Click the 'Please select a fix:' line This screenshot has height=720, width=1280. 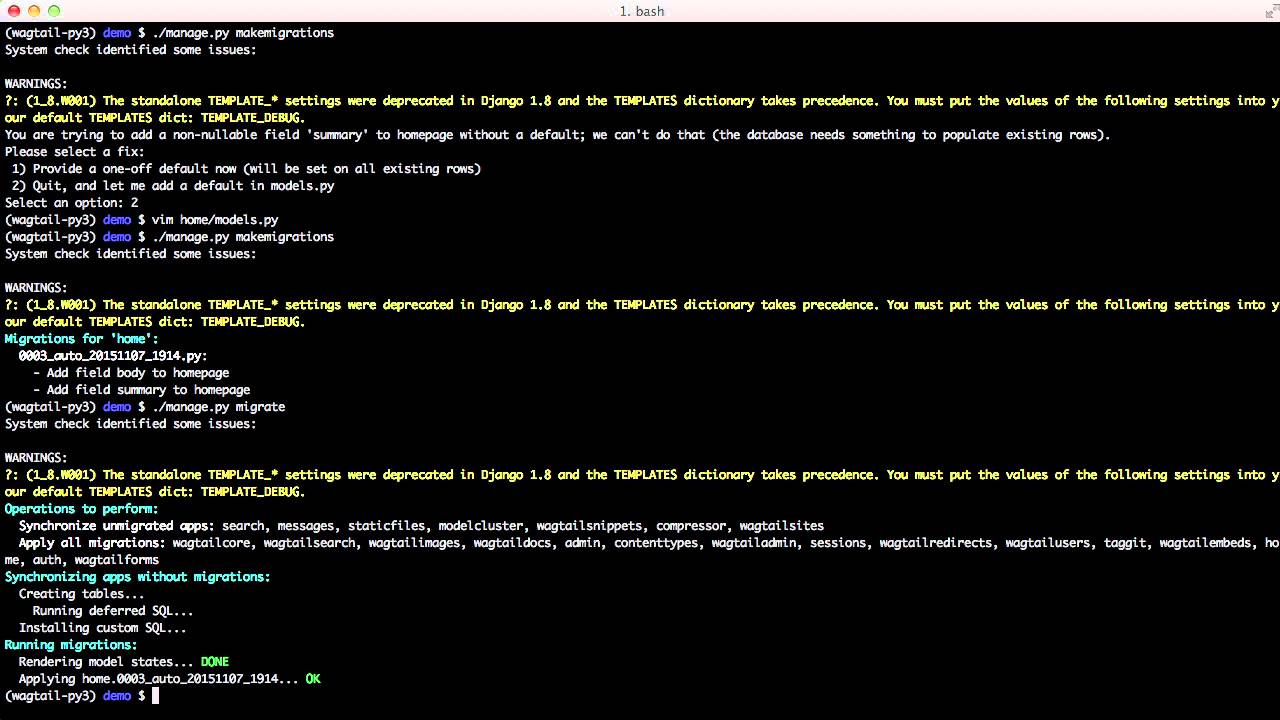75,152
